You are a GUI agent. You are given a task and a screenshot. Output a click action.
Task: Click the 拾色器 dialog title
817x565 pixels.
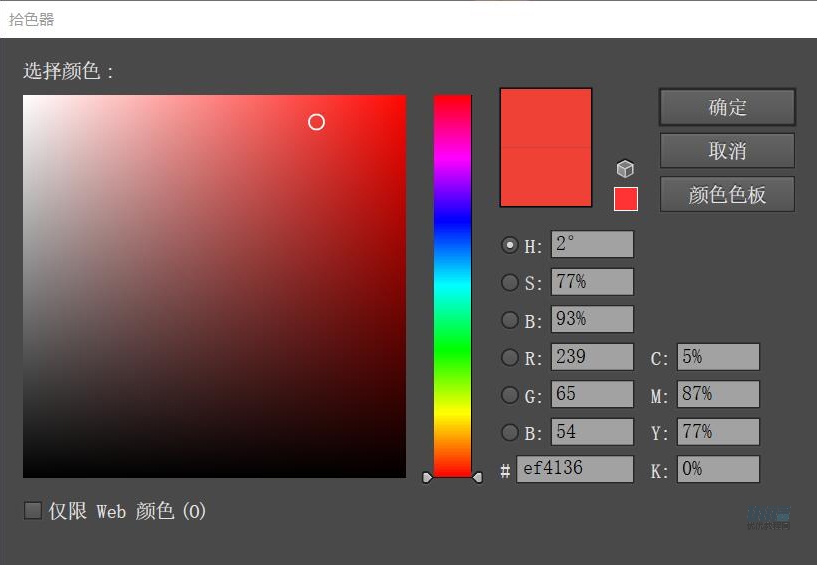point(31,20)
